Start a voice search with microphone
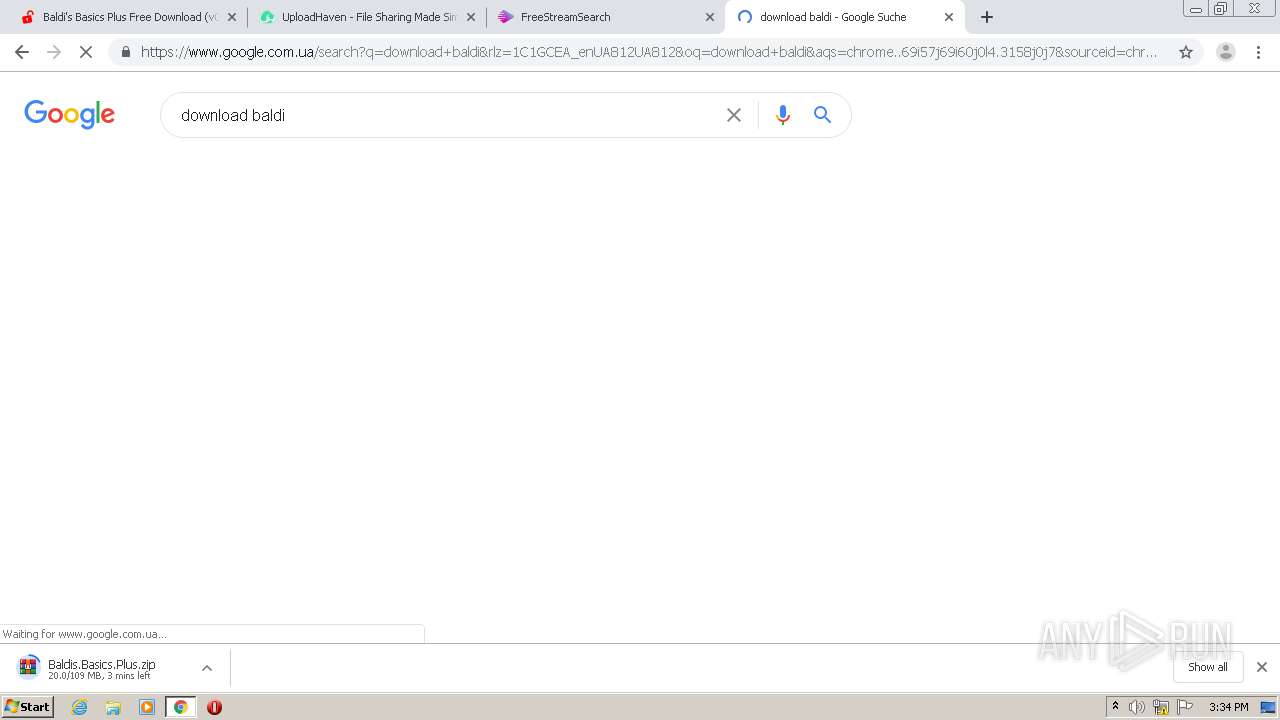The width and height of the screenshot is (1280, 720). pyautogui.click(x=783, y=115)
